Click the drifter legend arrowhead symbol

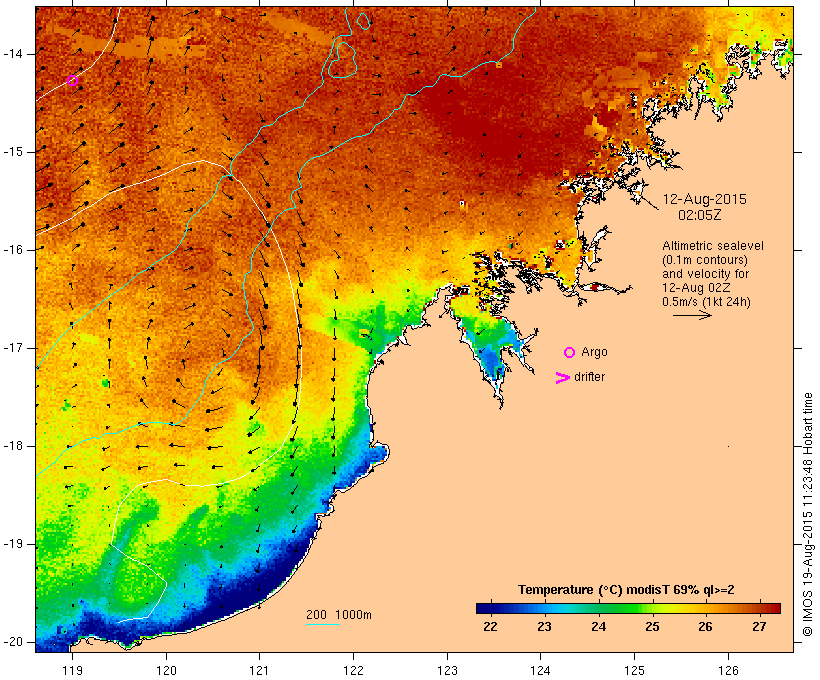pos(562,378)
